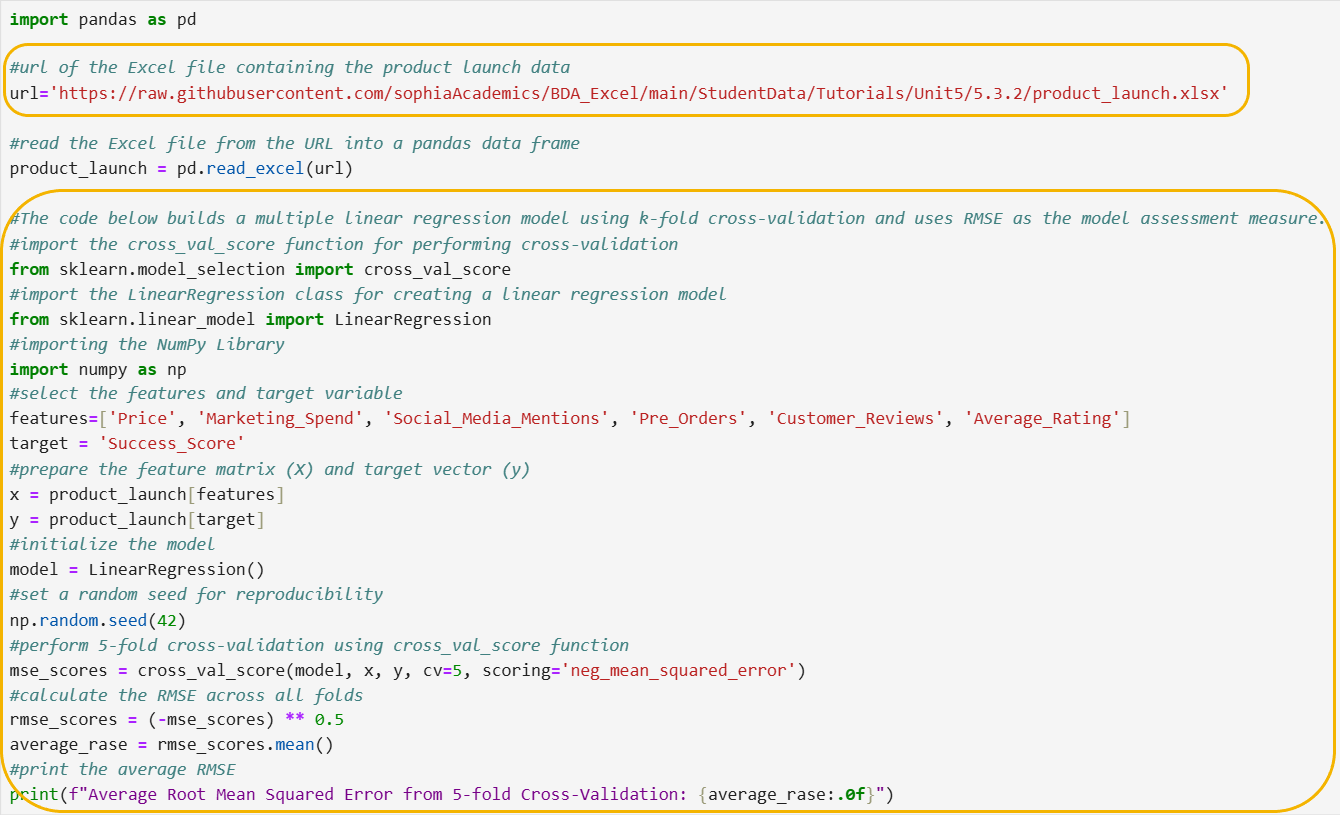Click the 'import numpy as np' line

tap(97, 369)
